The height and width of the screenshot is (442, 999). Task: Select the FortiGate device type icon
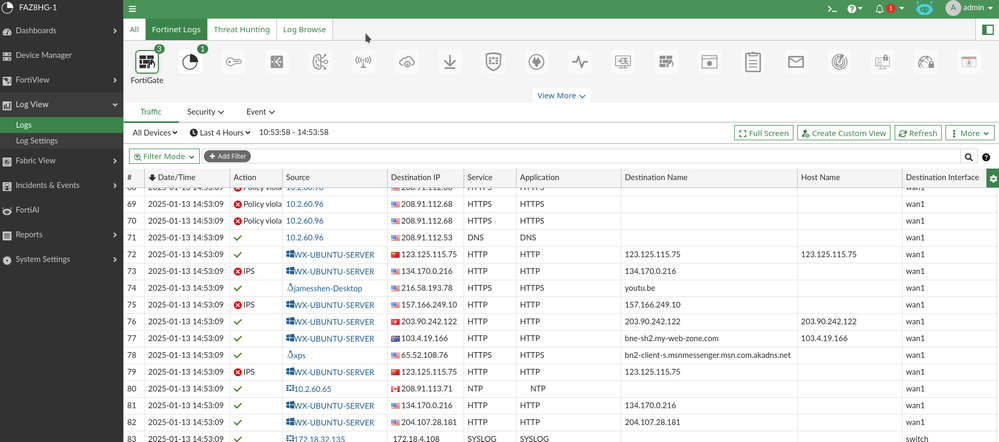[147, 63]
